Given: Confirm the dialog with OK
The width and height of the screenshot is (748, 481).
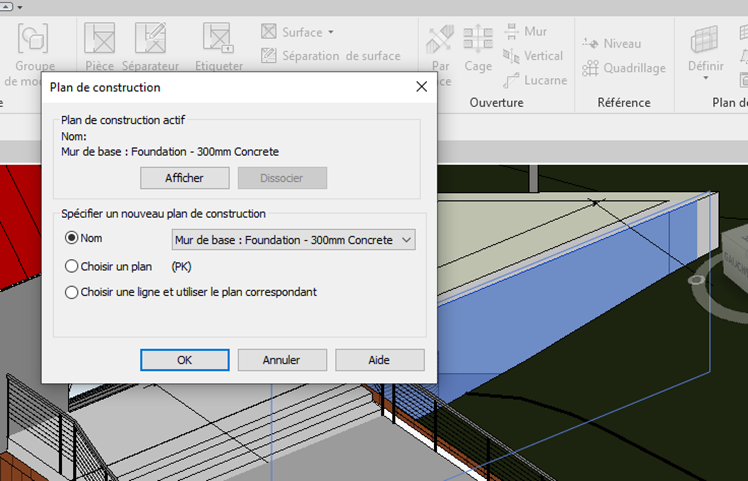Looking at the screenshot, I should pos(184,360).
